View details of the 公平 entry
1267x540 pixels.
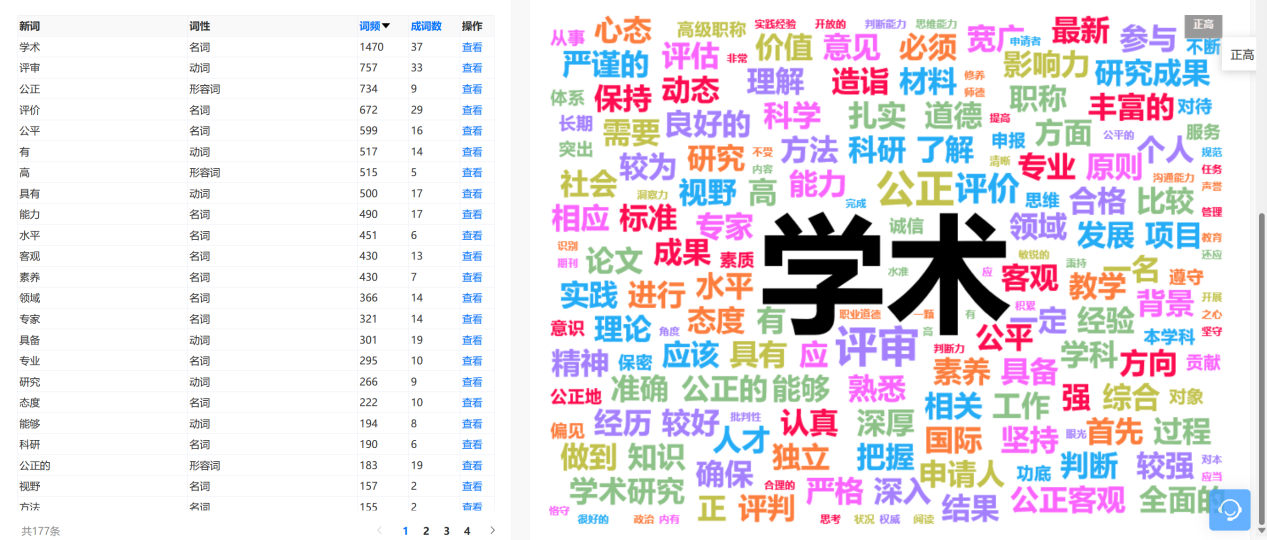point(471,131)
